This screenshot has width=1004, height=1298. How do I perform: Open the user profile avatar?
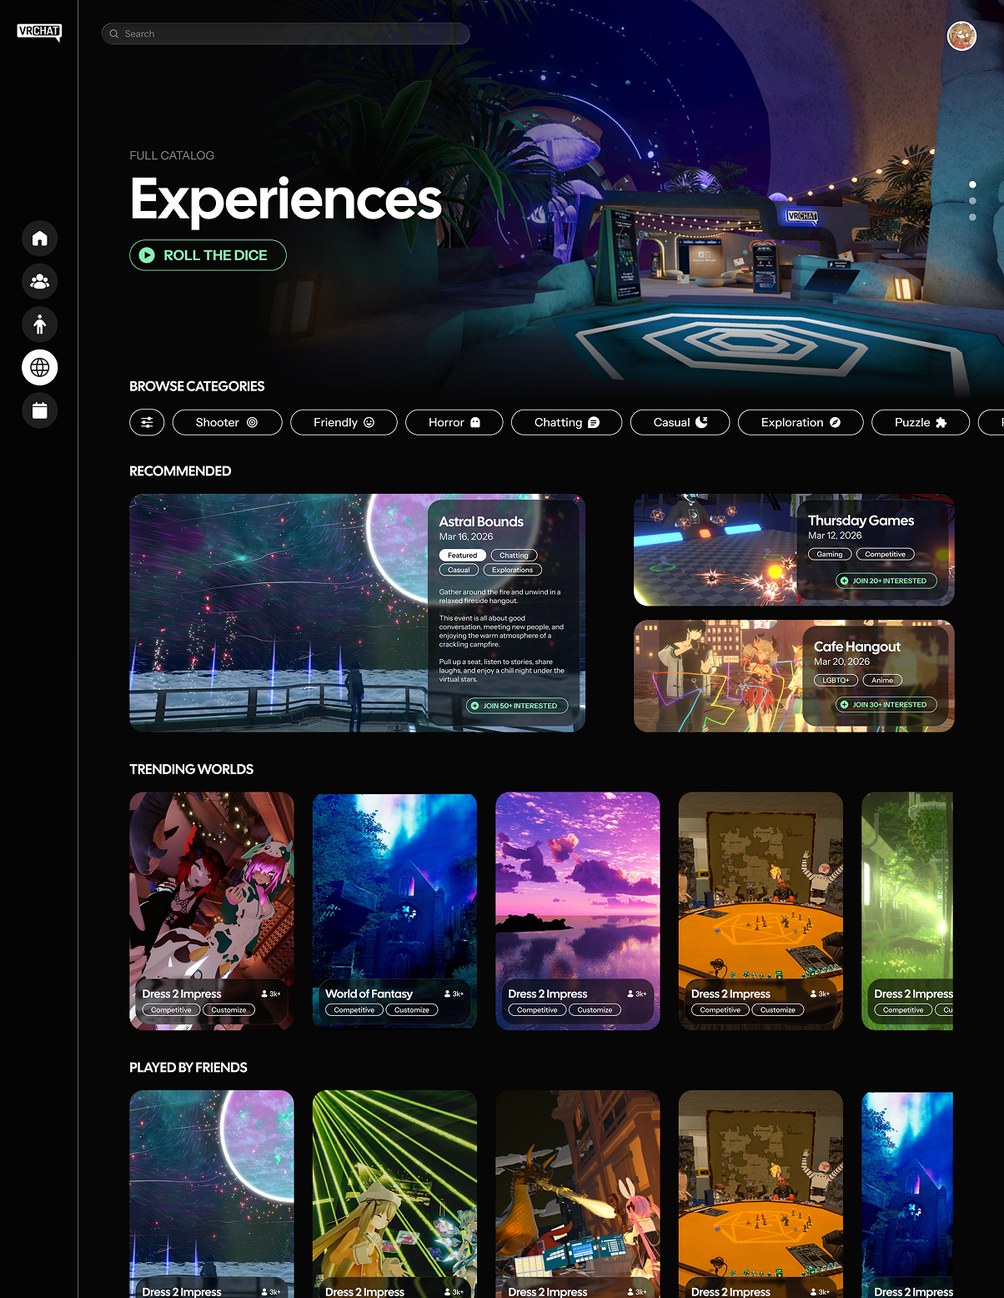coord(961,36)
